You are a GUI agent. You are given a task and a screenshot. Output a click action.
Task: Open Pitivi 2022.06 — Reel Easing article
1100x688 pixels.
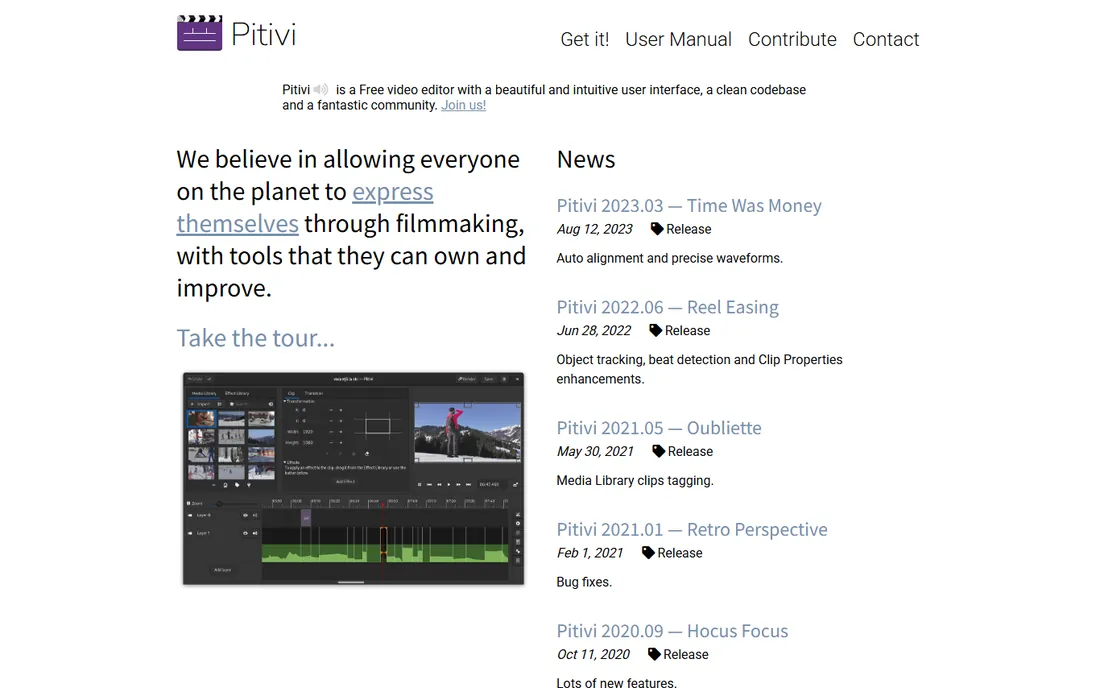pyautogui.click(x=667, y=307)
